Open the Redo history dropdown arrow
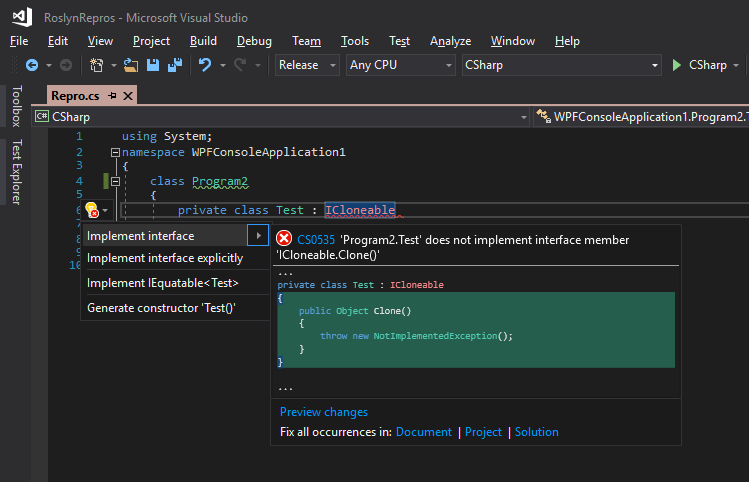Screen dimensions: 749x482 pos(258,65)
